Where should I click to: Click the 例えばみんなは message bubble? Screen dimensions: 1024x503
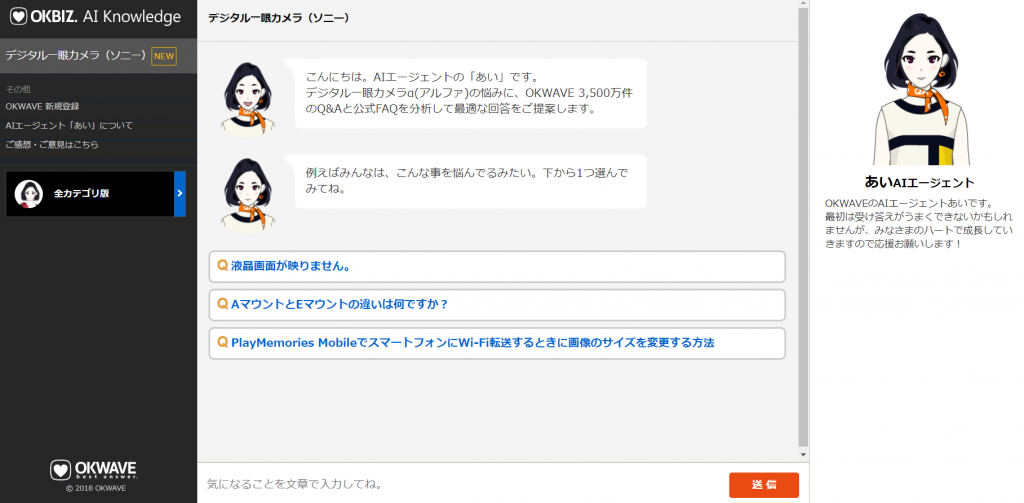click(x=470, y=182)
